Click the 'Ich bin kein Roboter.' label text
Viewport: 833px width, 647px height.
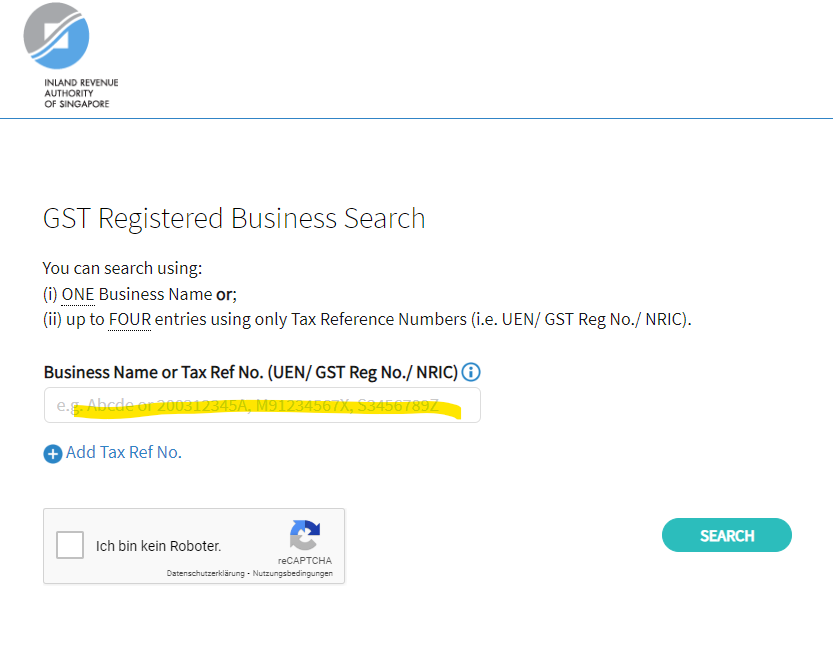pyautogui.click(x=158, y=546)
